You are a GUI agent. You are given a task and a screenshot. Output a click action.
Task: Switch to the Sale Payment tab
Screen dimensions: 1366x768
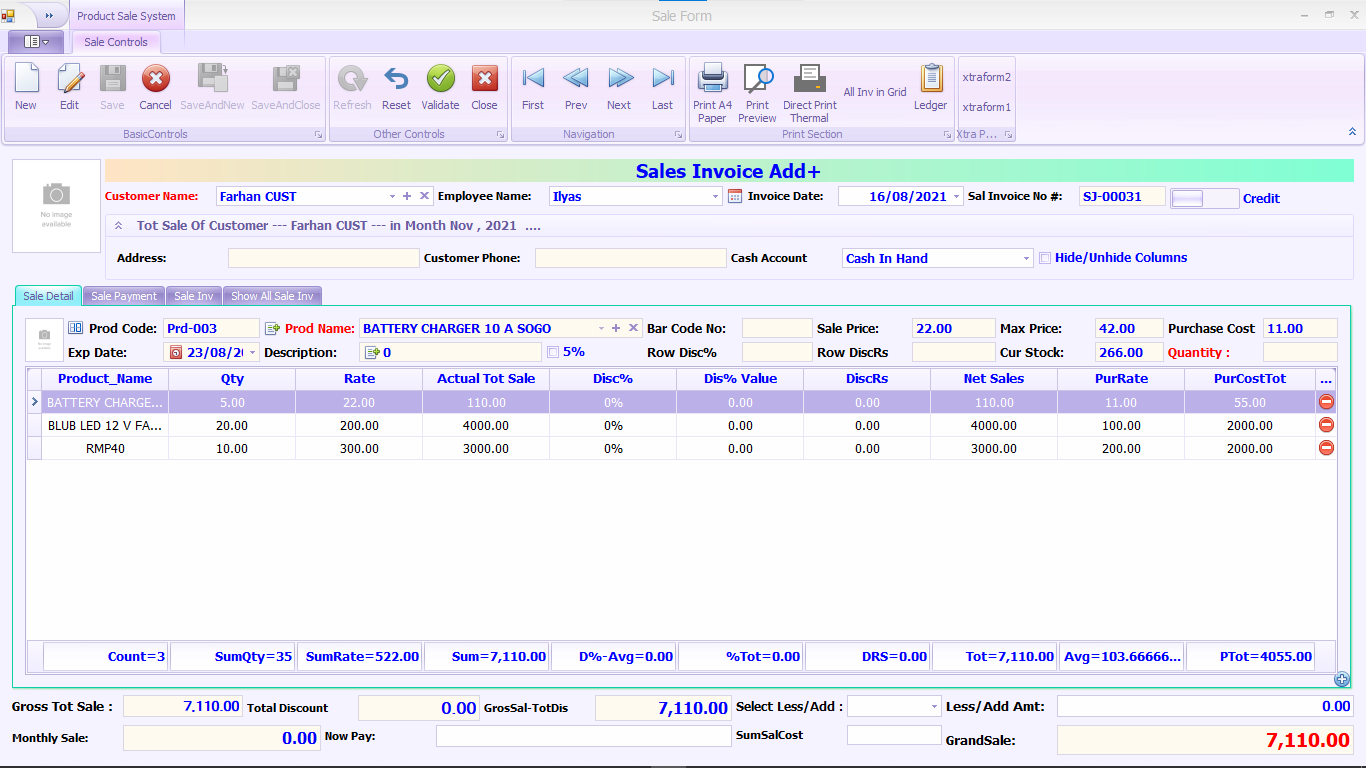click(124, 296)
